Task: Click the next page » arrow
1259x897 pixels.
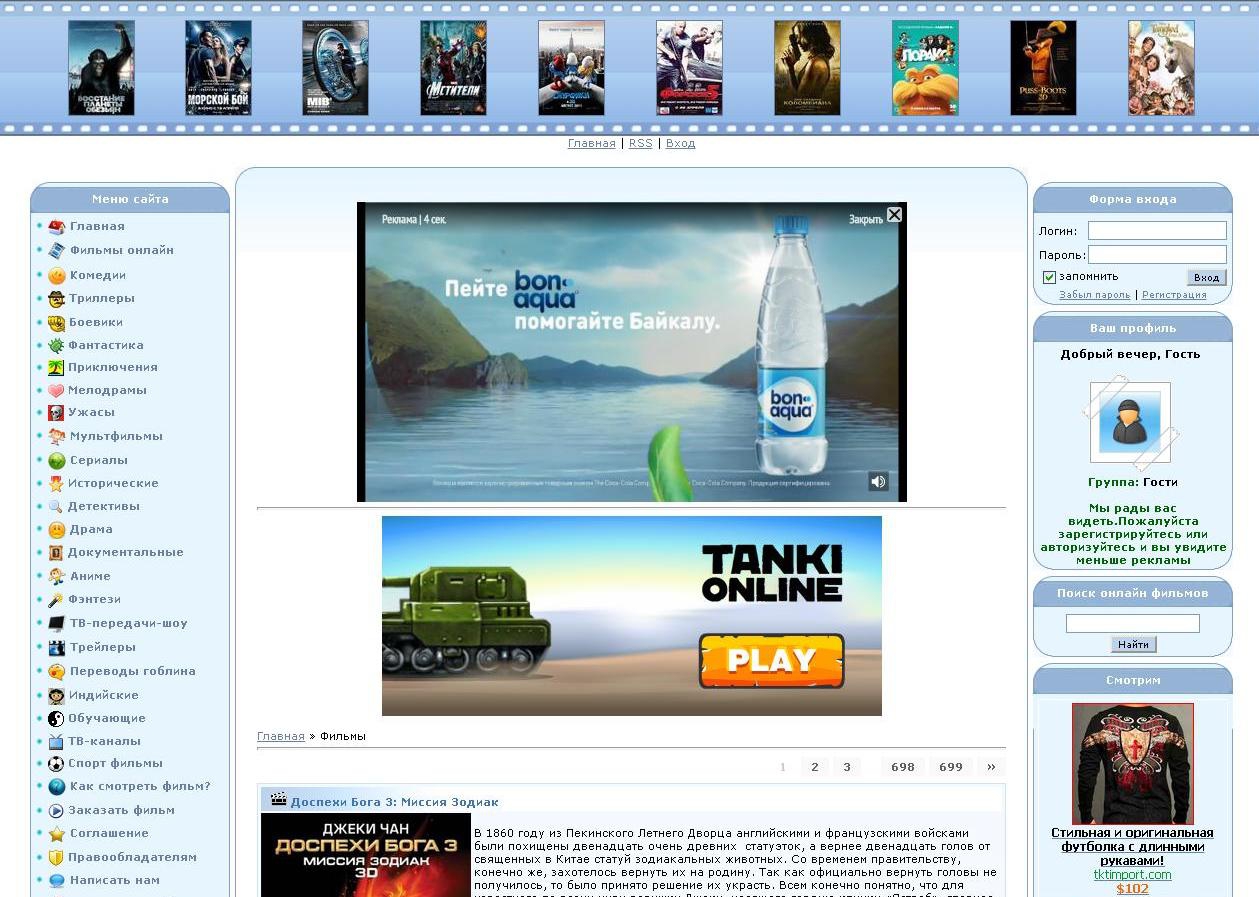Action: [x=991, y=767]
